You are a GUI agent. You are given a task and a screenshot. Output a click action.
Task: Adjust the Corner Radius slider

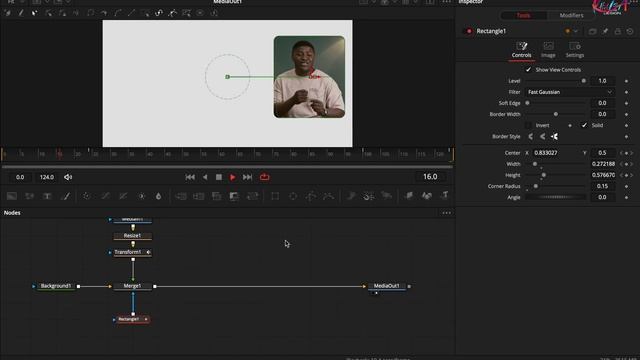tap(556, 186)
